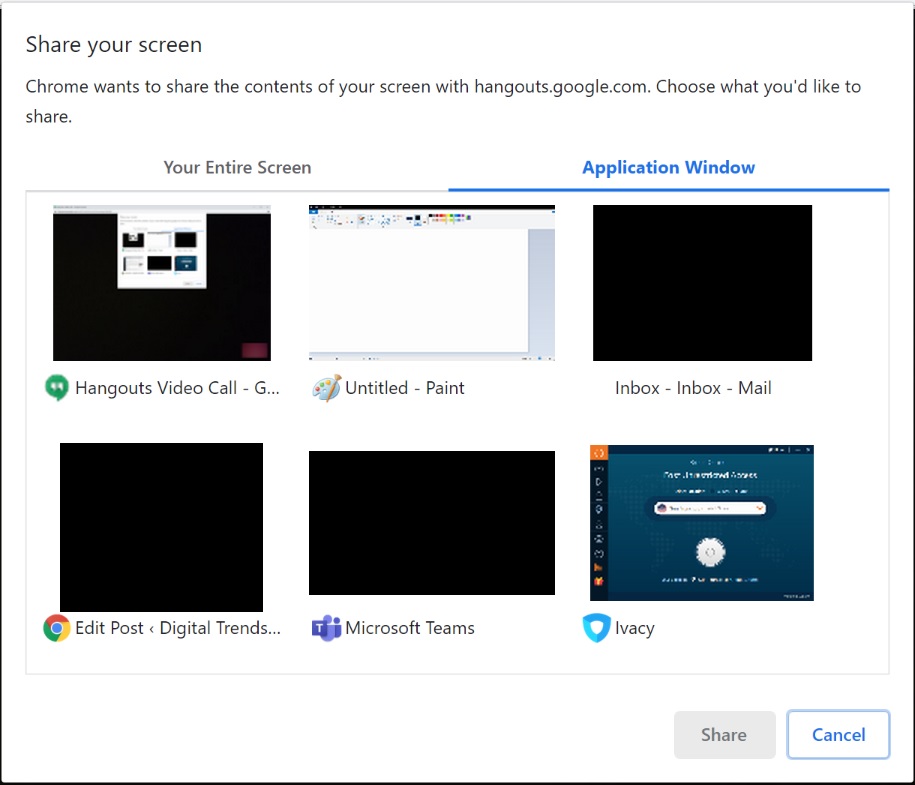
Task: Click the green Hangouts Video Call icon
Action: [58, 388]
